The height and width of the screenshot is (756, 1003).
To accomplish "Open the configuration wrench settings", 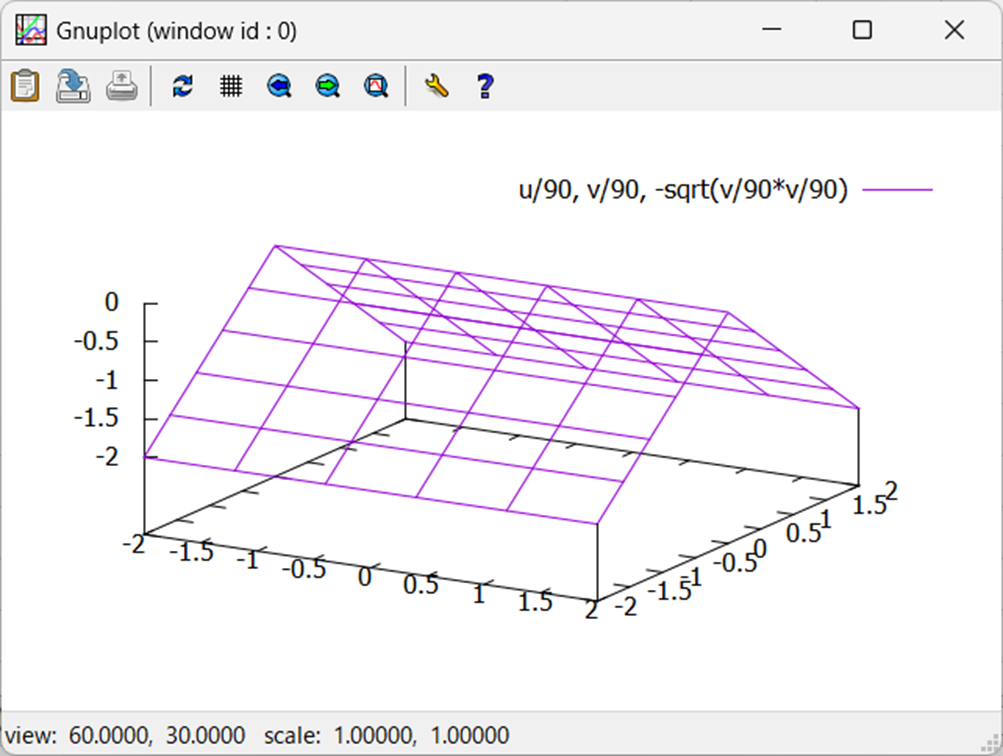I will (436, 86).
